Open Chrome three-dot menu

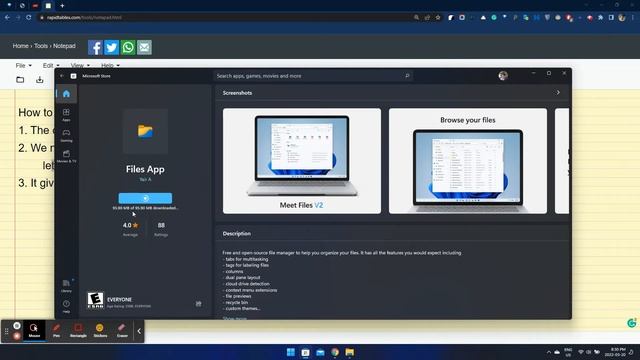pos(633,18)
